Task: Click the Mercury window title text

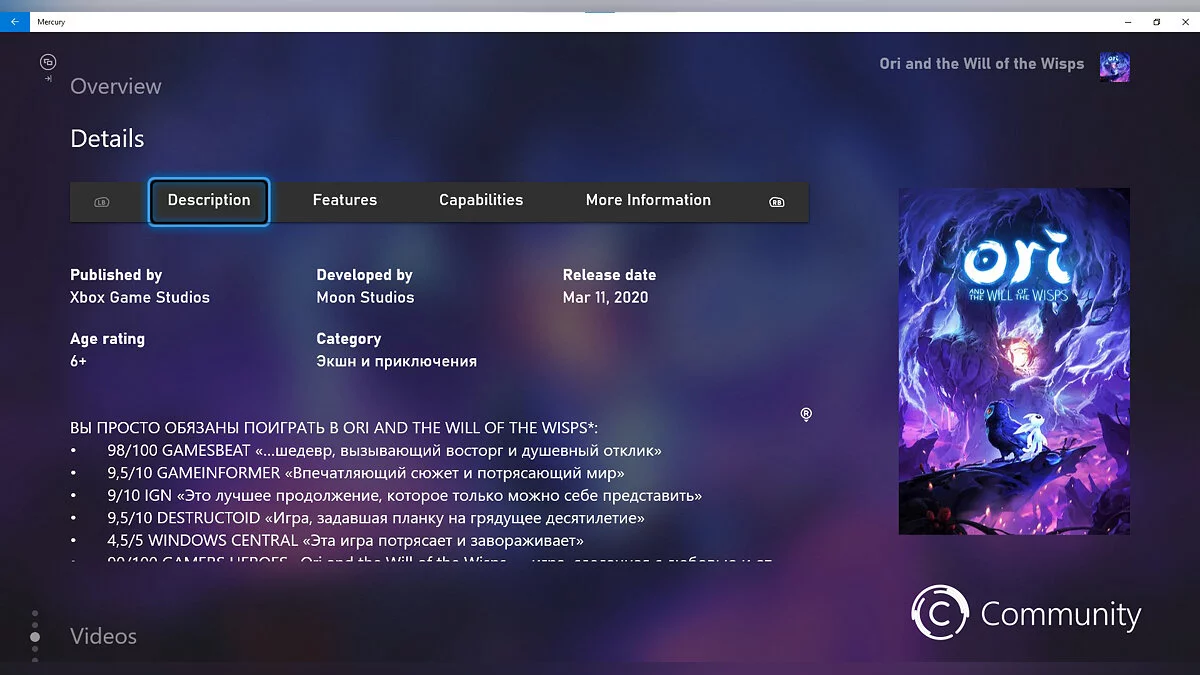Action: click(51, 21)
